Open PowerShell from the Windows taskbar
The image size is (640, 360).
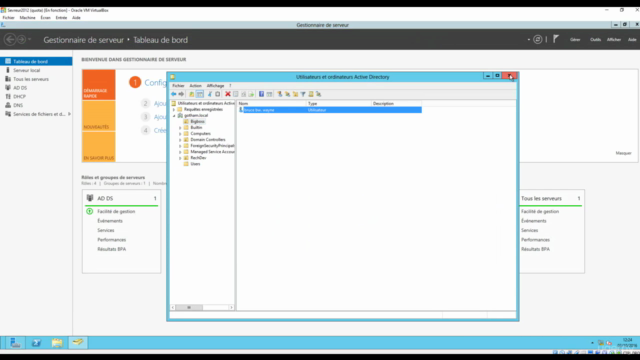pos(36,343)
